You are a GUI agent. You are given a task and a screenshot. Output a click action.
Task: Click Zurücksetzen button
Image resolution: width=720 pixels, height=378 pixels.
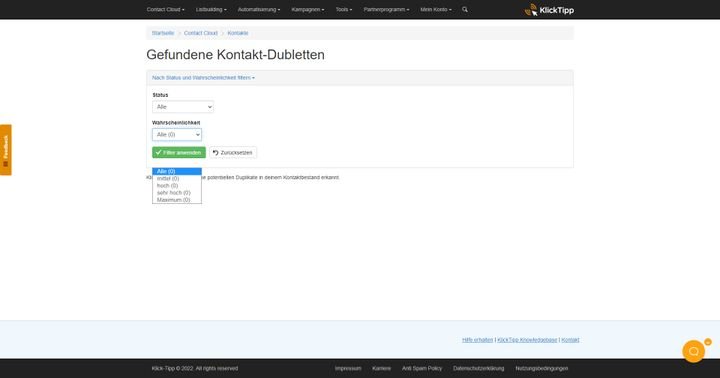(233, 152)
